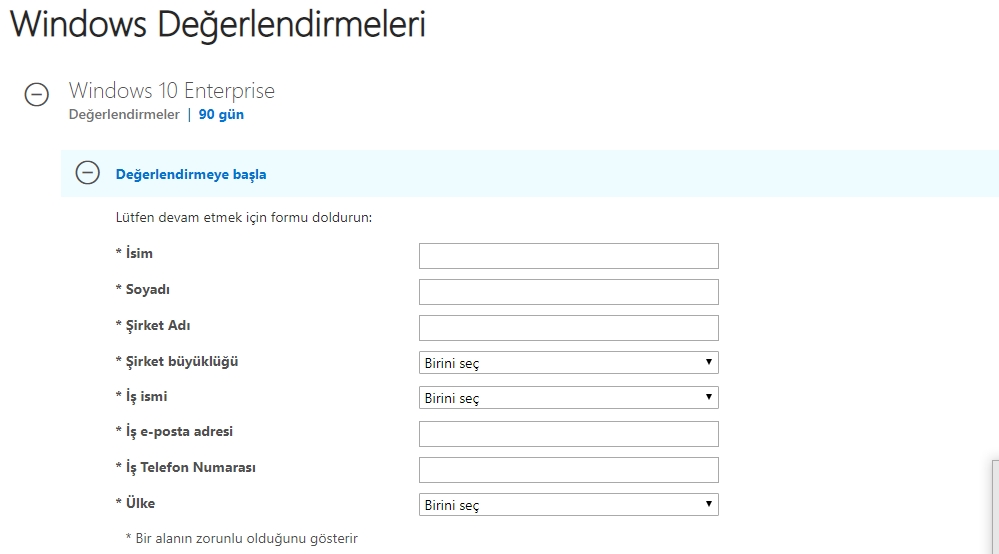Collapse the Değerlendirmeye başla panel
999x554 pixels.
point(87,173)
